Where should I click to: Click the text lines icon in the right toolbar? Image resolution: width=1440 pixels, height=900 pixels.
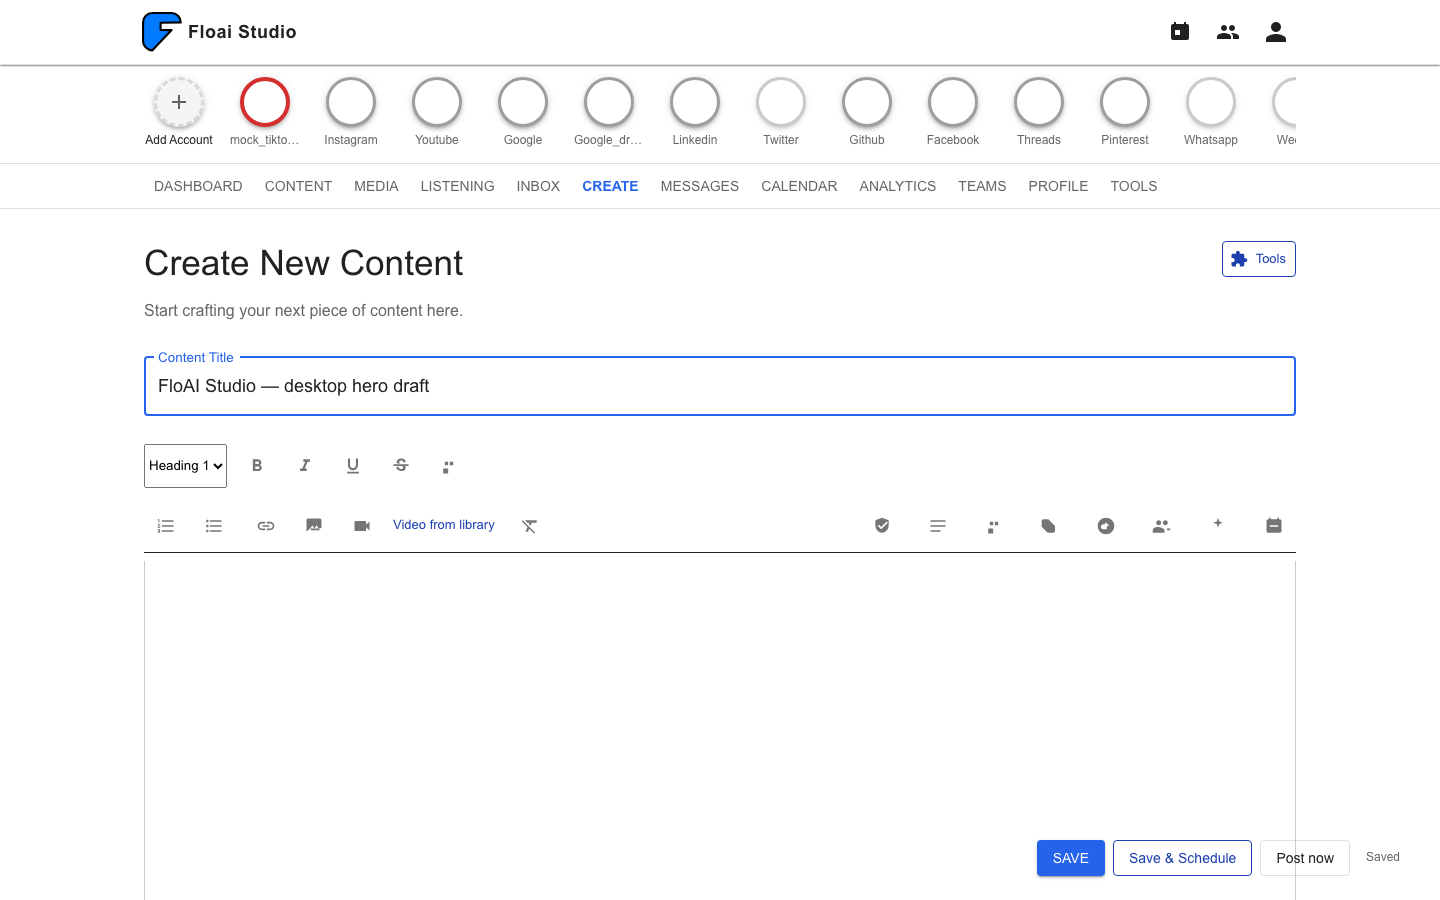[x=938, y=526]
